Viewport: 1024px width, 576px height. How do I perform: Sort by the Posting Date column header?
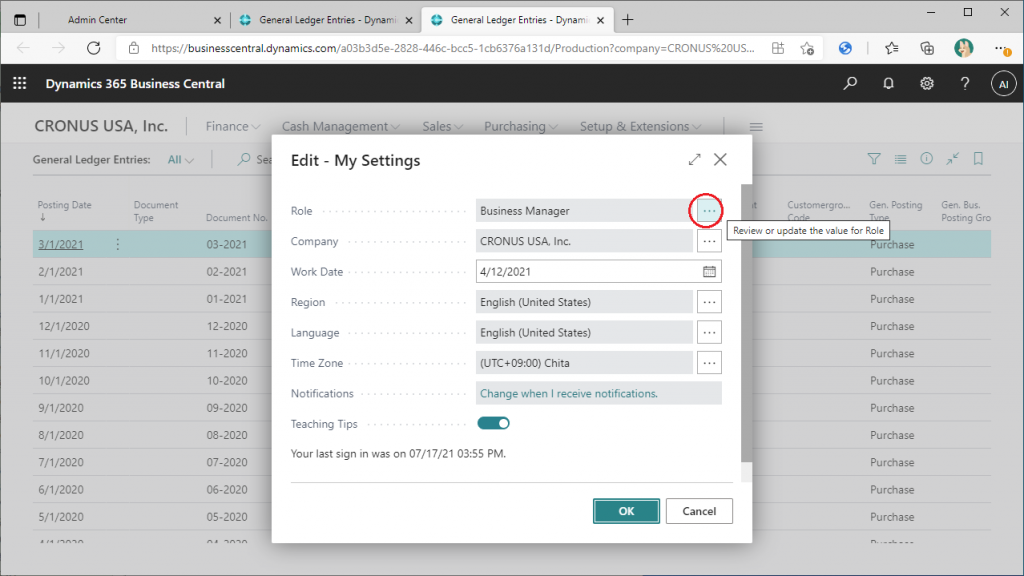(x=64, y=205)
